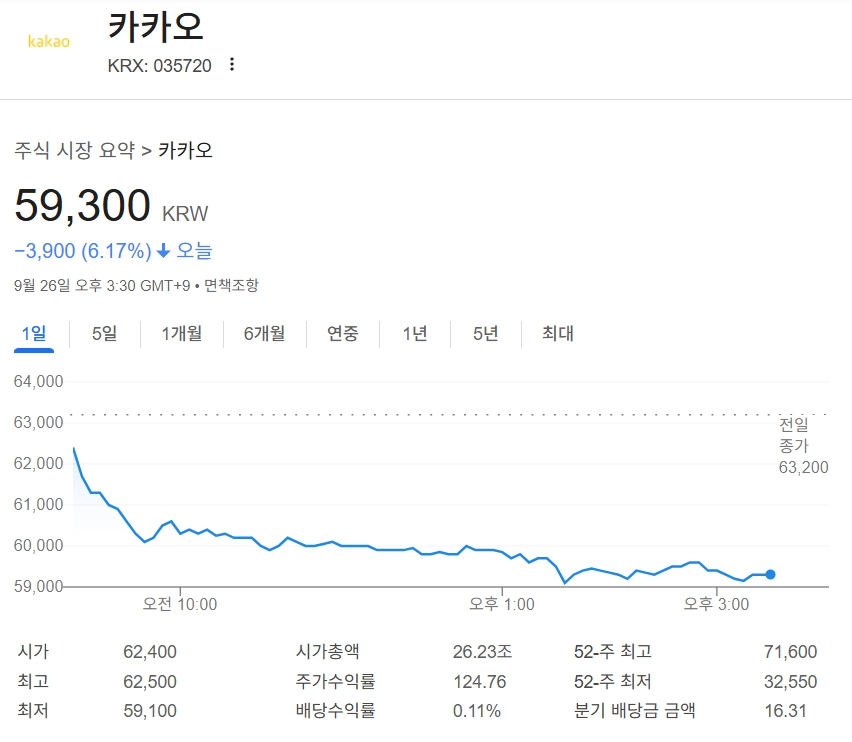Open the 5년 chart range

coord(484,333)
